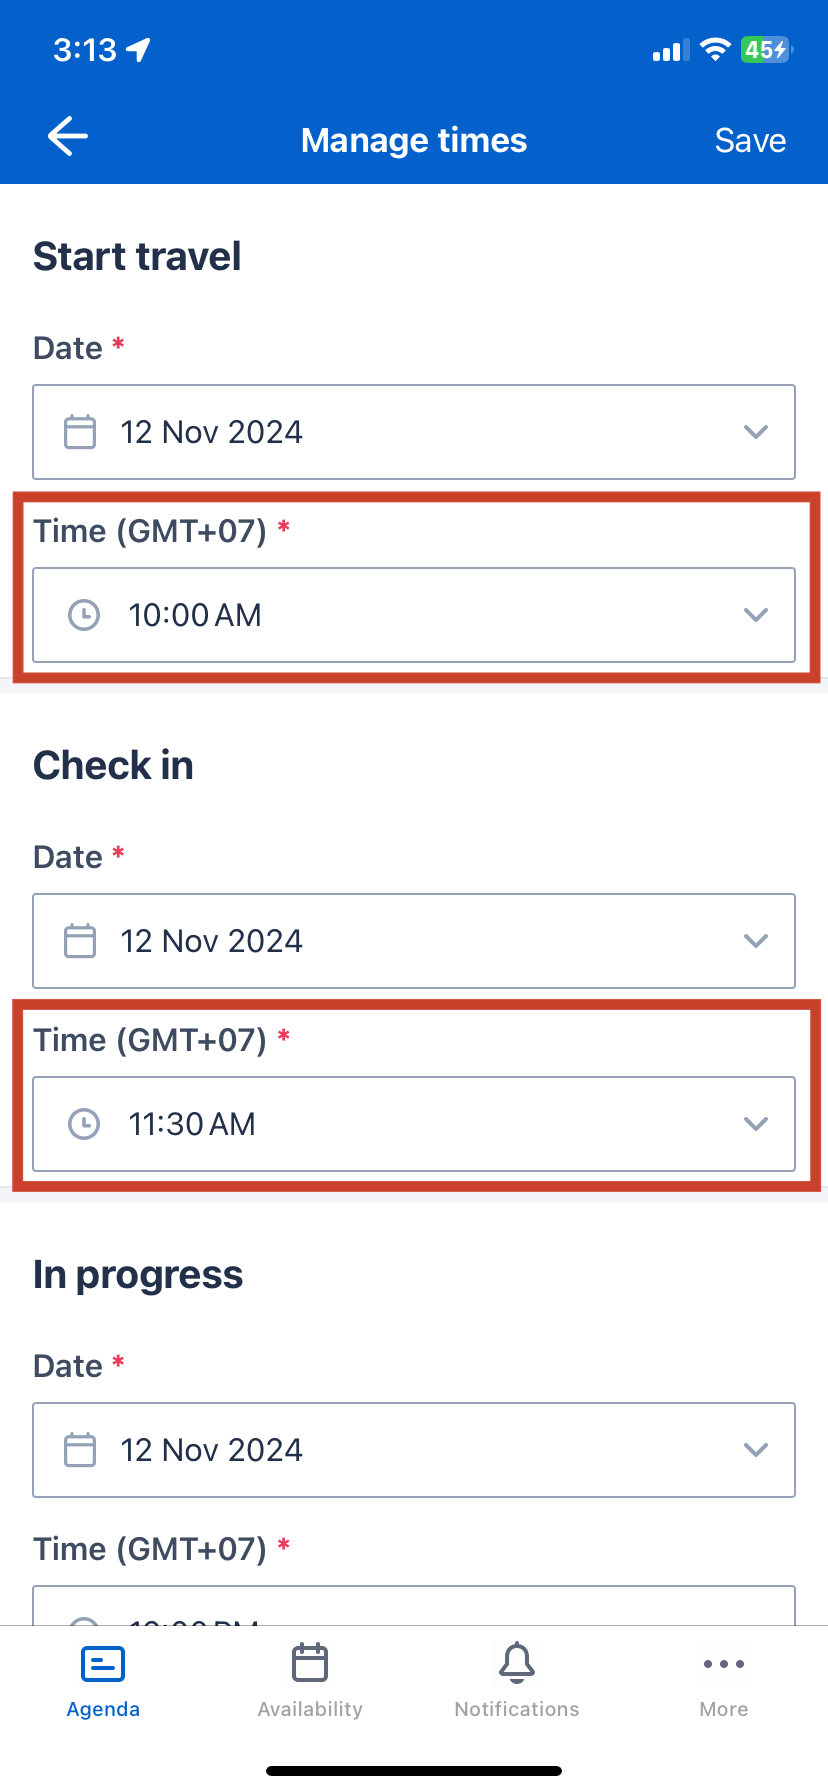Tap the calendar icon in Check in date field
The height and width of the screenshot is (1792, 828).
(80, 941)
